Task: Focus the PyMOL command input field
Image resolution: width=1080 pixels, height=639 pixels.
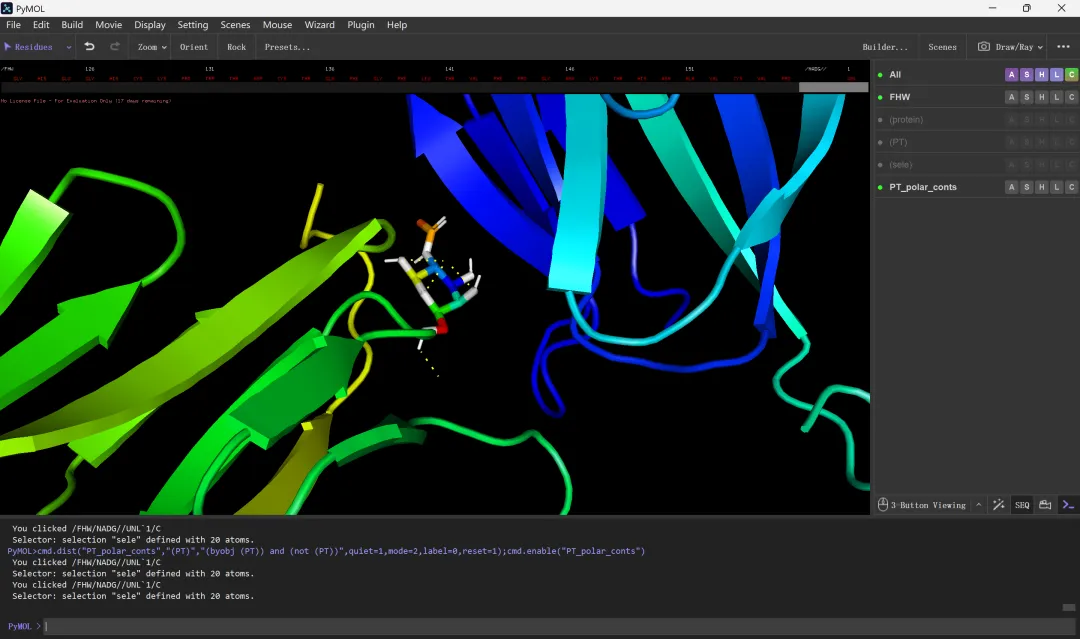Action: [559, 626]
